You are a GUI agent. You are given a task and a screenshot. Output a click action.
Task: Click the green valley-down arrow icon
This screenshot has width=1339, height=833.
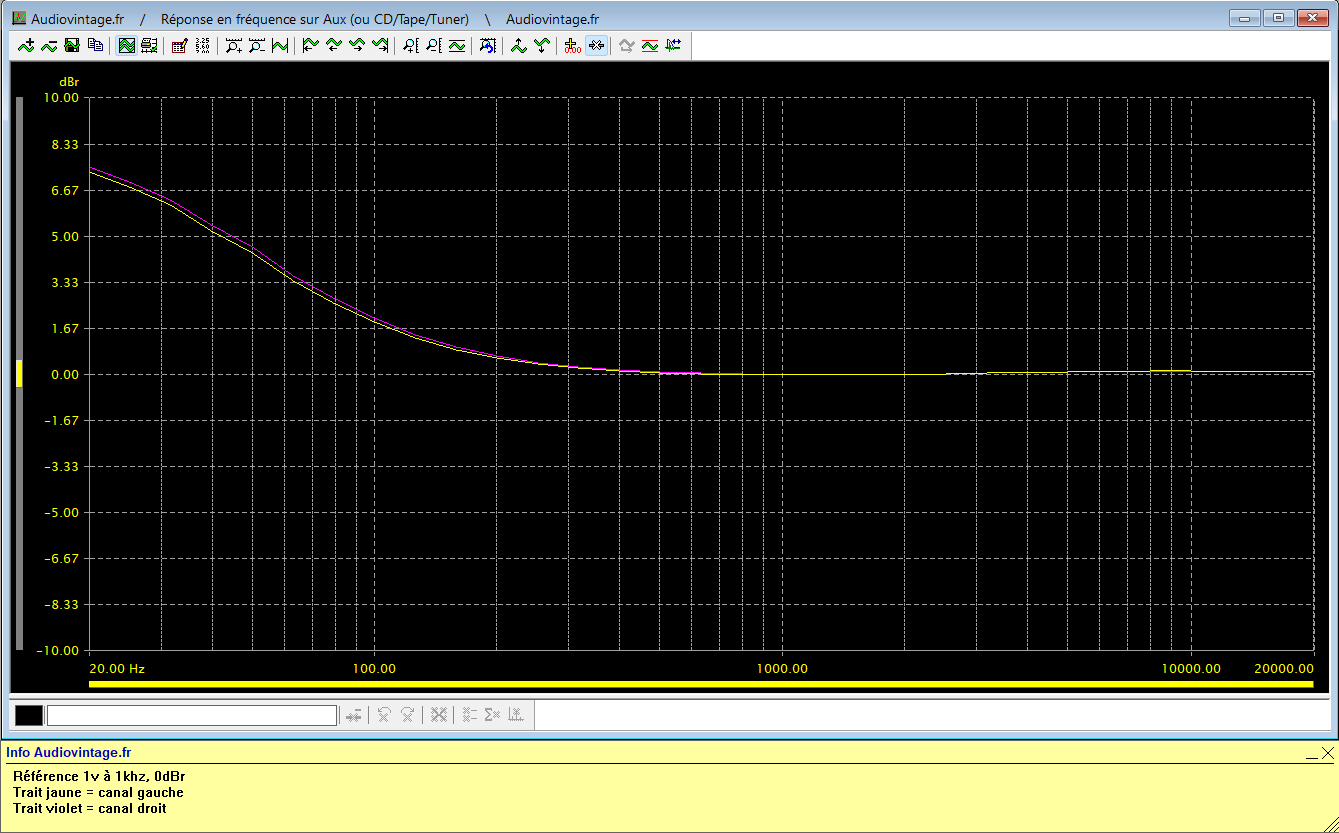[x=541, y=45]
